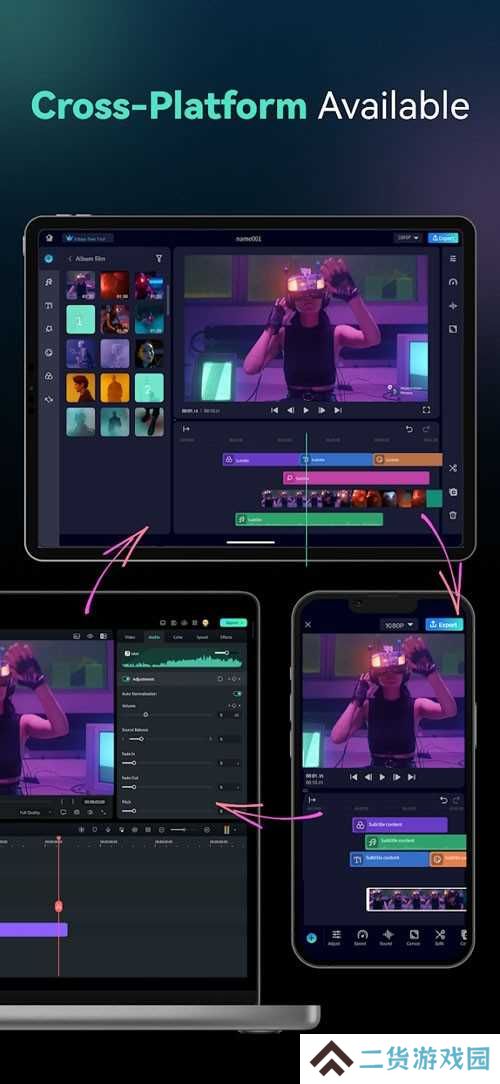The image size is (500, 1084).
Task: Switch to the Audio tab on laptop
Action: 154,637
